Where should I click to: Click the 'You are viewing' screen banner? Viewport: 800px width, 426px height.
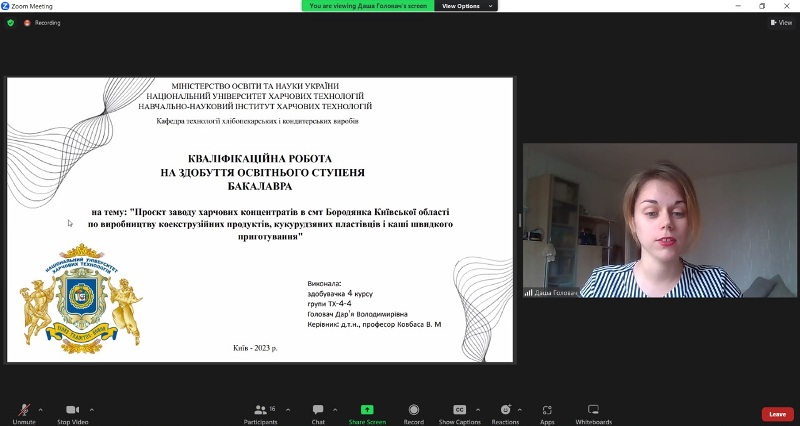click(368, 6)
